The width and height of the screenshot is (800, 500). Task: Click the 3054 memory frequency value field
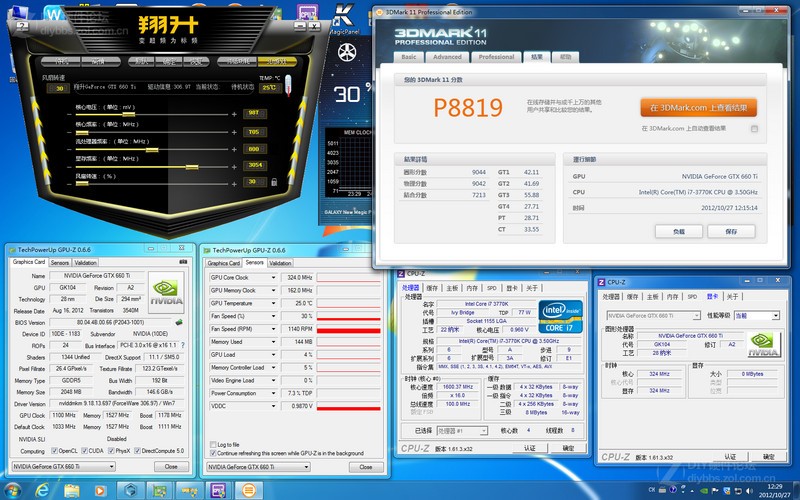[255, 165]
